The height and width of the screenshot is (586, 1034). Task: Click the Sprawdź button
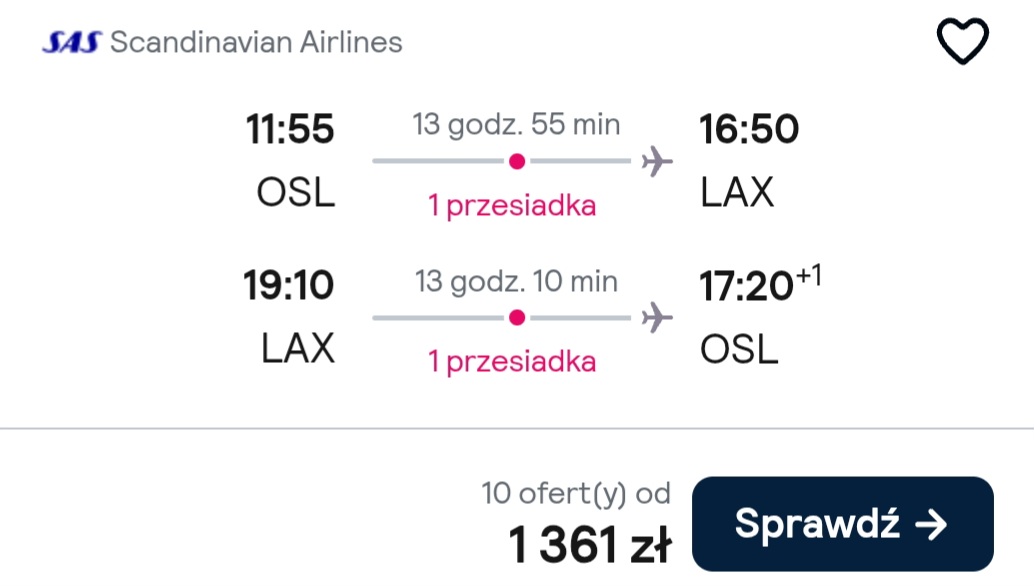[x=843, y=524]
